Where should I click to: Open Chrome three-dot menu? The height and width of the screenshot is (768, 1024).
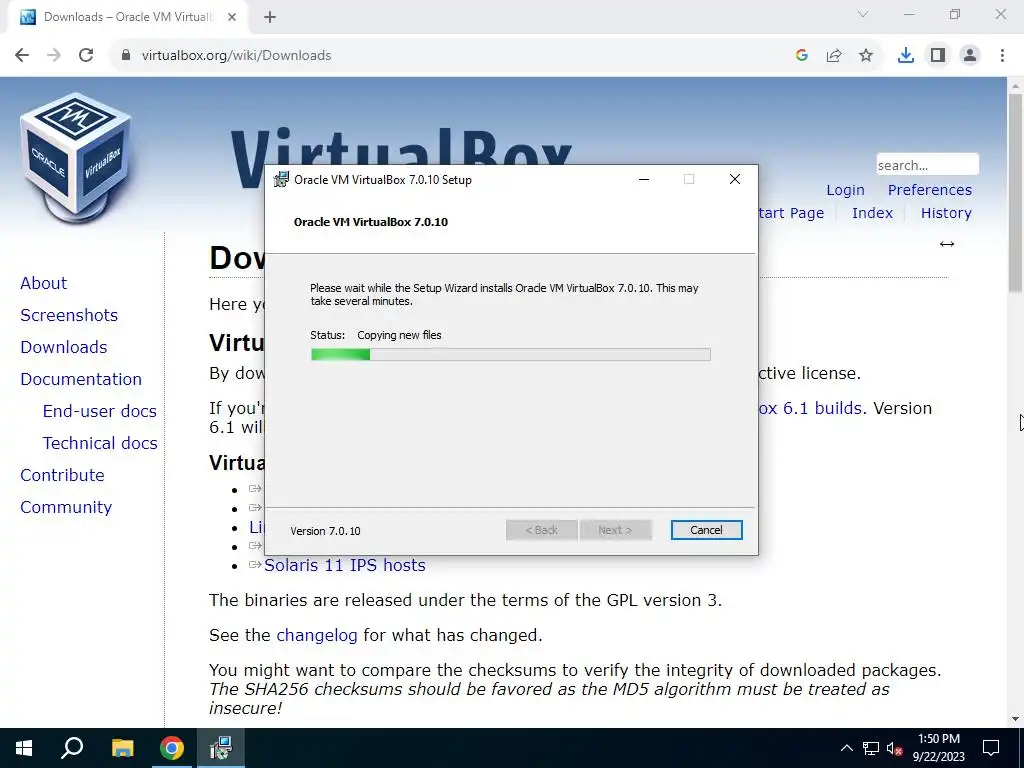(x=1002, y=56)
